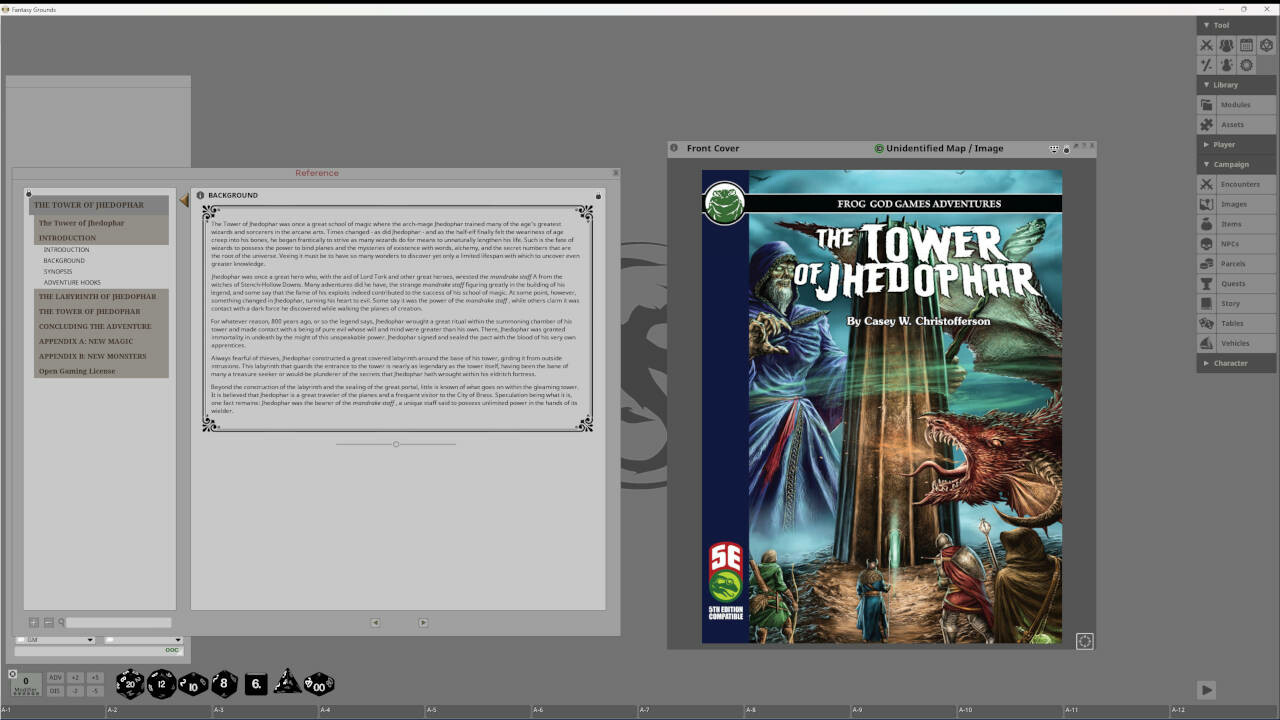Open the Options gear icon
The width and height of the screenshot is (1280, 720).
(1245, 64)
